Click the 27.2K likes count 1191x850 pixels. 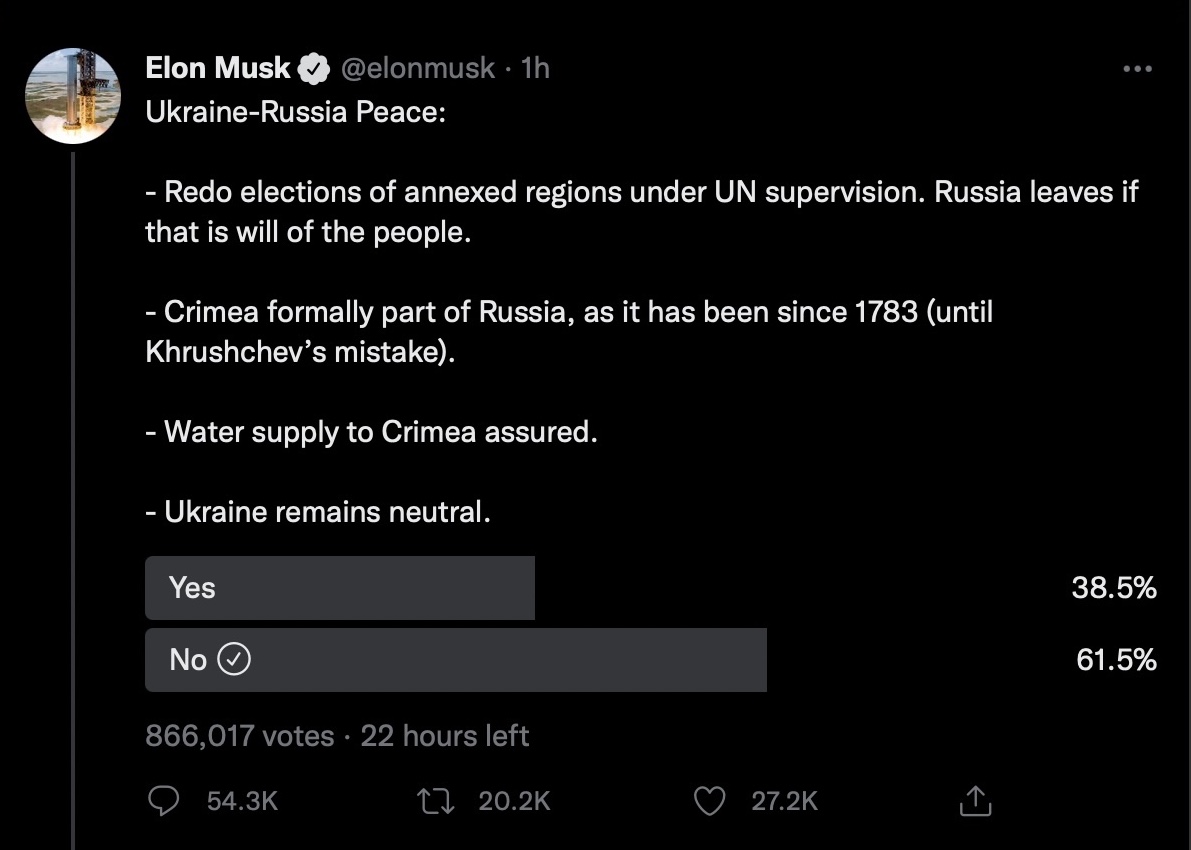click(x=785, y=800)
